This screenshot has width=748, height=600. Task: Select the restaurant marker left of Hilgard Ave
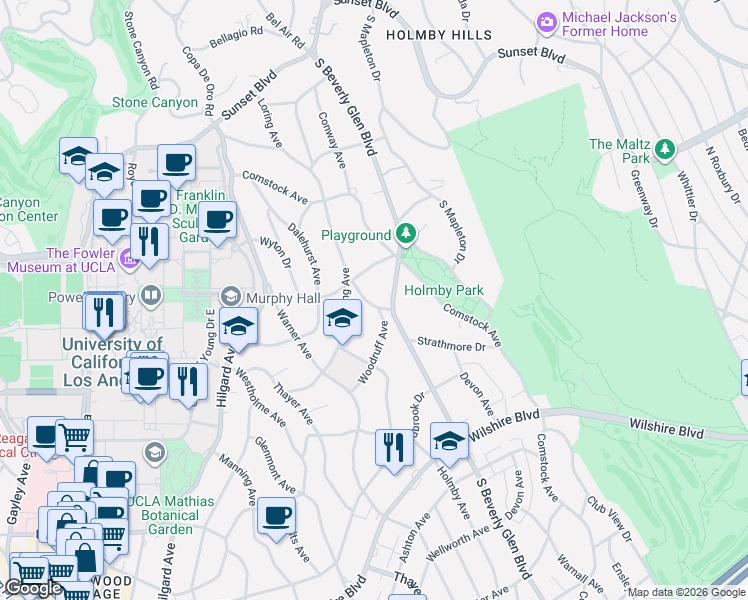188,385
